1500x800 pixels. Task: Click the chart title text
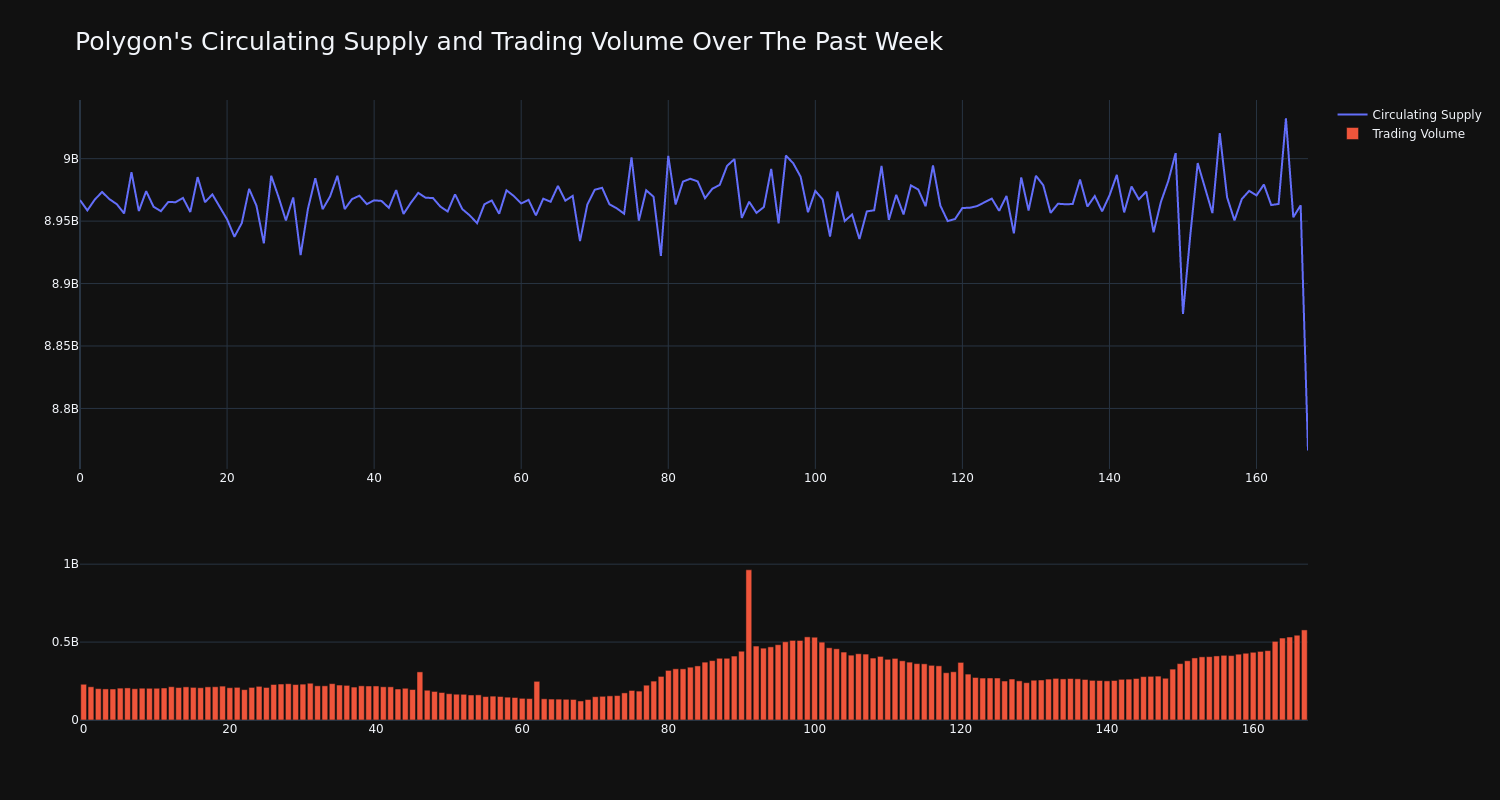(x=508, y=42)
